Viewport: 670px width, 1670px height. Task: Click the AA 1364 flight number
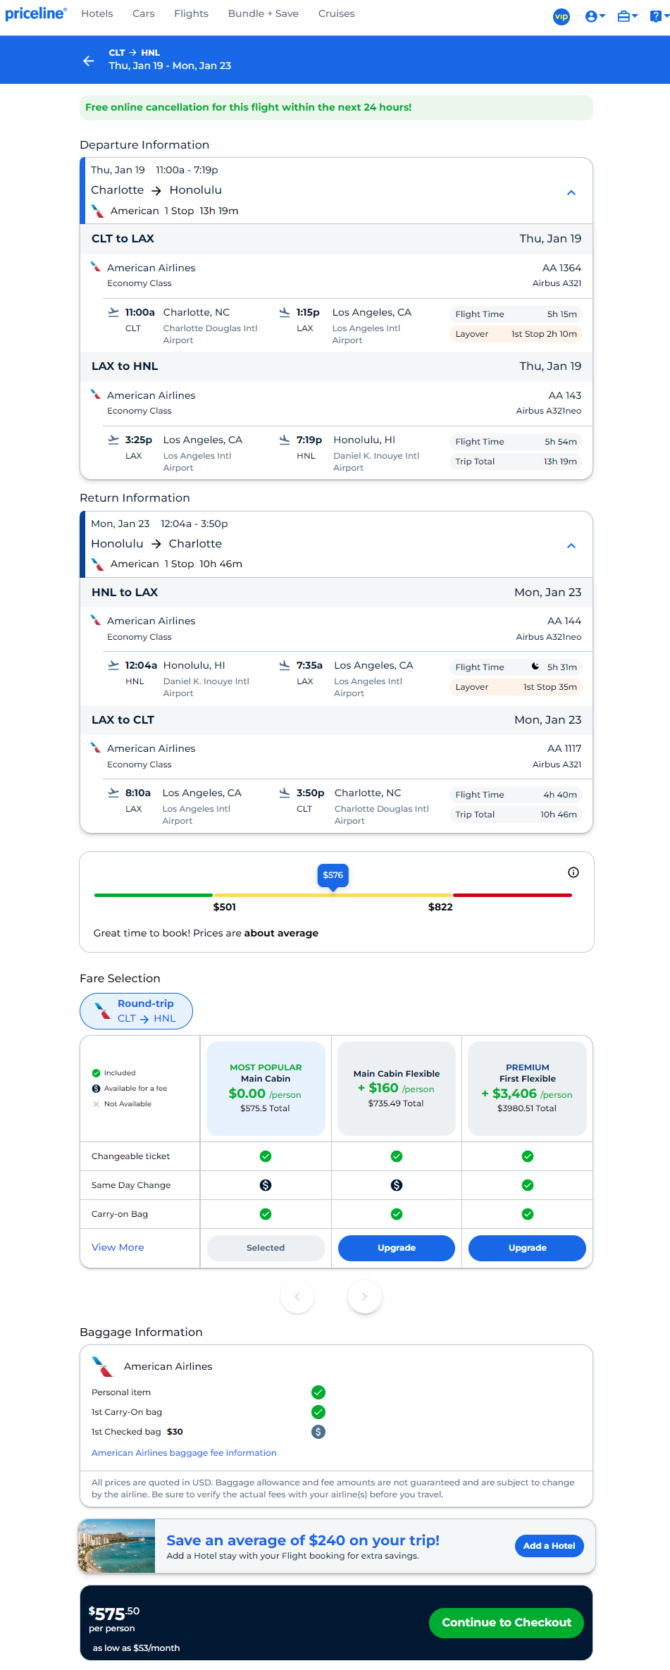click(561, 268)
